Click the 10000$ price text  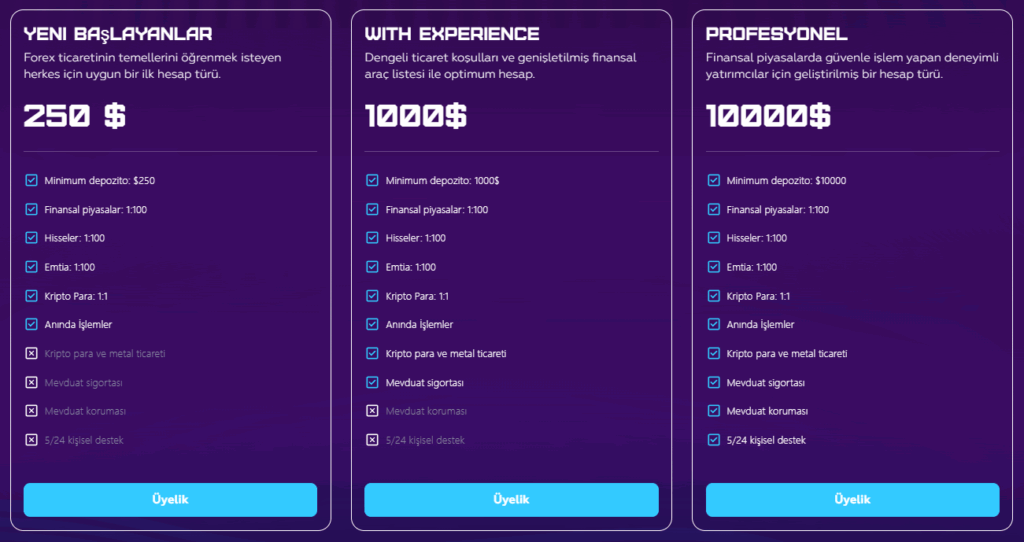click(769, 116)
